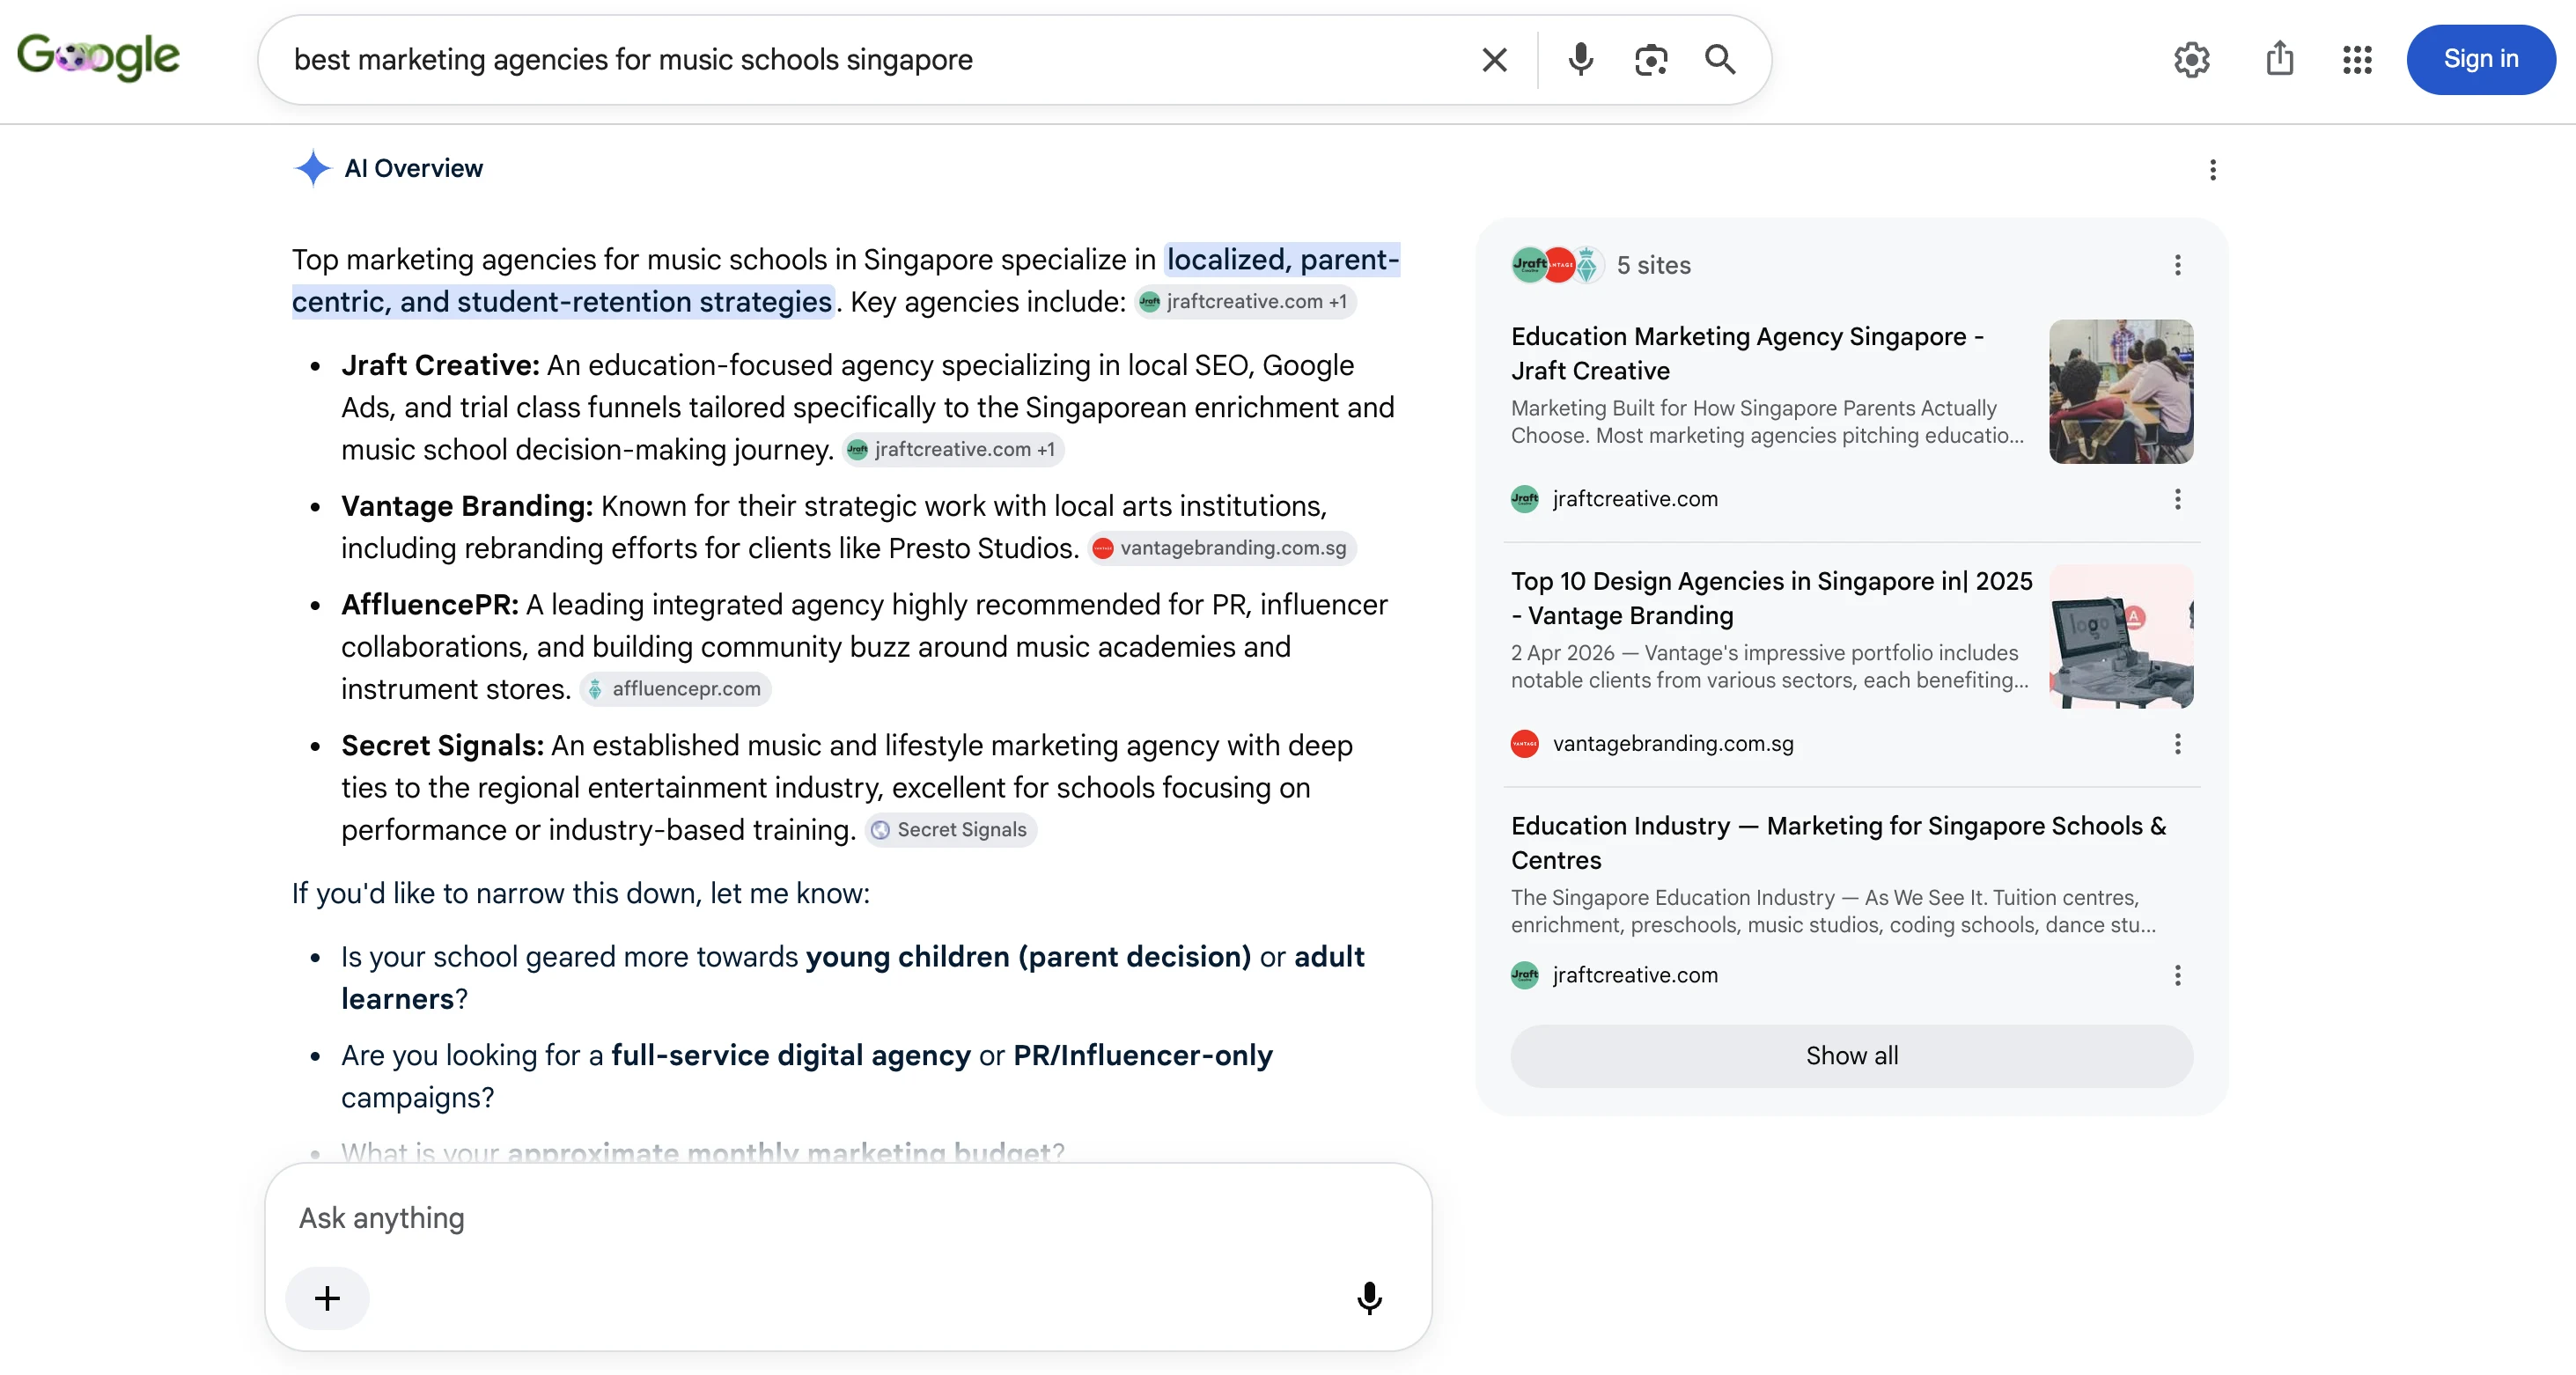Click the affluencepr.com source chip
Screen dimensions: 2576x1375
[675, 689]
